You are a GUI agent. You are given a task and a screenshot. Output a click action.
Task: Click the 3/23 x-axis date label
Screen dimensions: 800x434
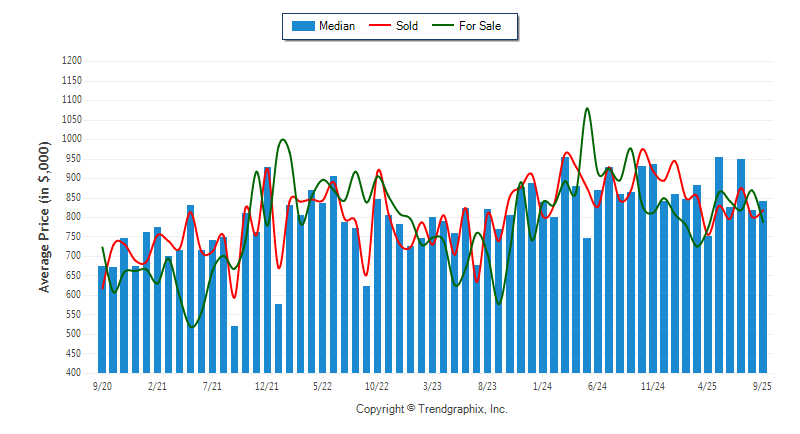433,385
